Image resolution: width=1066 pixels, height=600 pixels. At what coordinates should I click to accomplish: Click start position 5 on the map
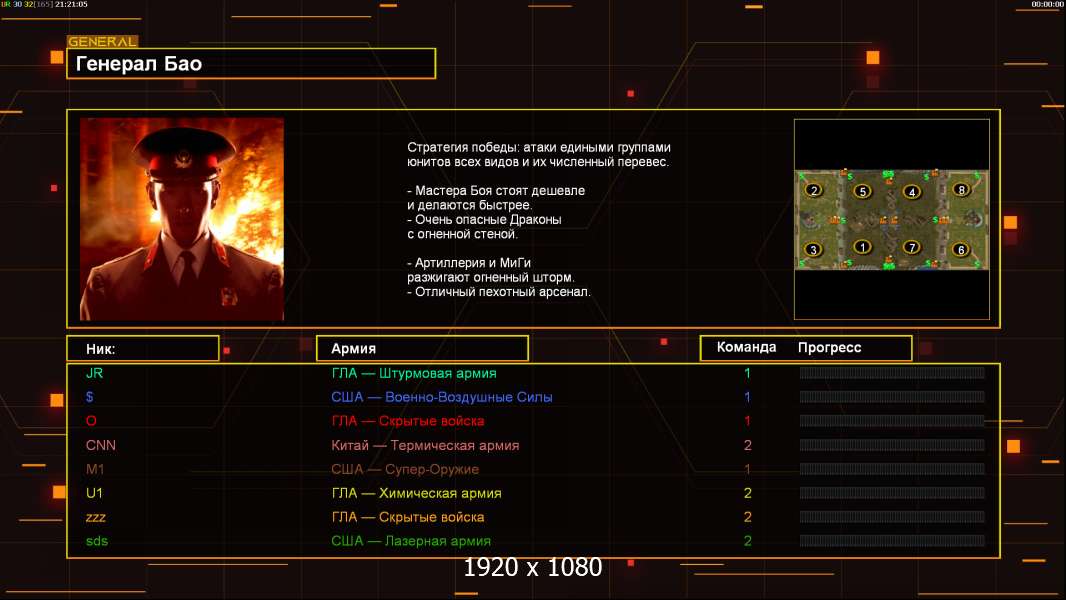(862, 191)
